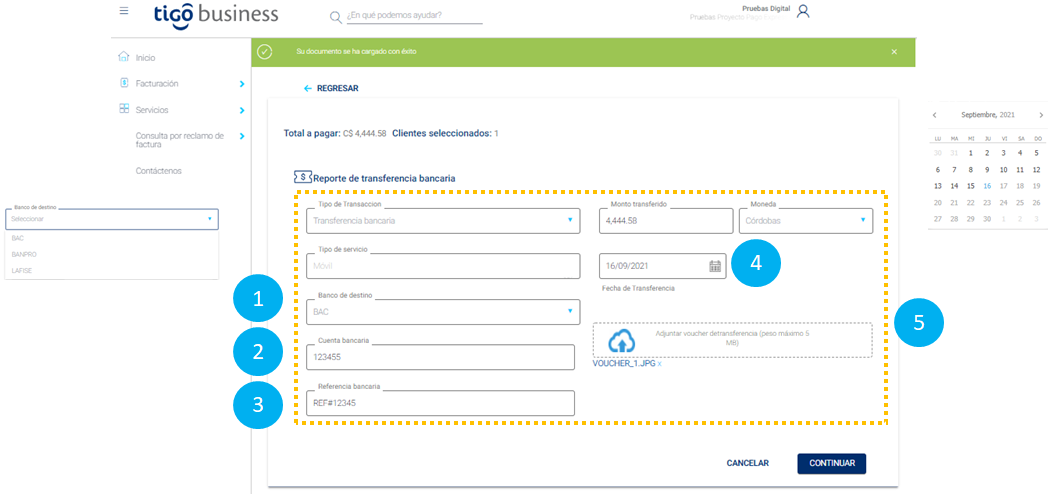The width and height of the screenshot is (1048, 494).
Task: Click the CANCELAR button
Action: 748,463
